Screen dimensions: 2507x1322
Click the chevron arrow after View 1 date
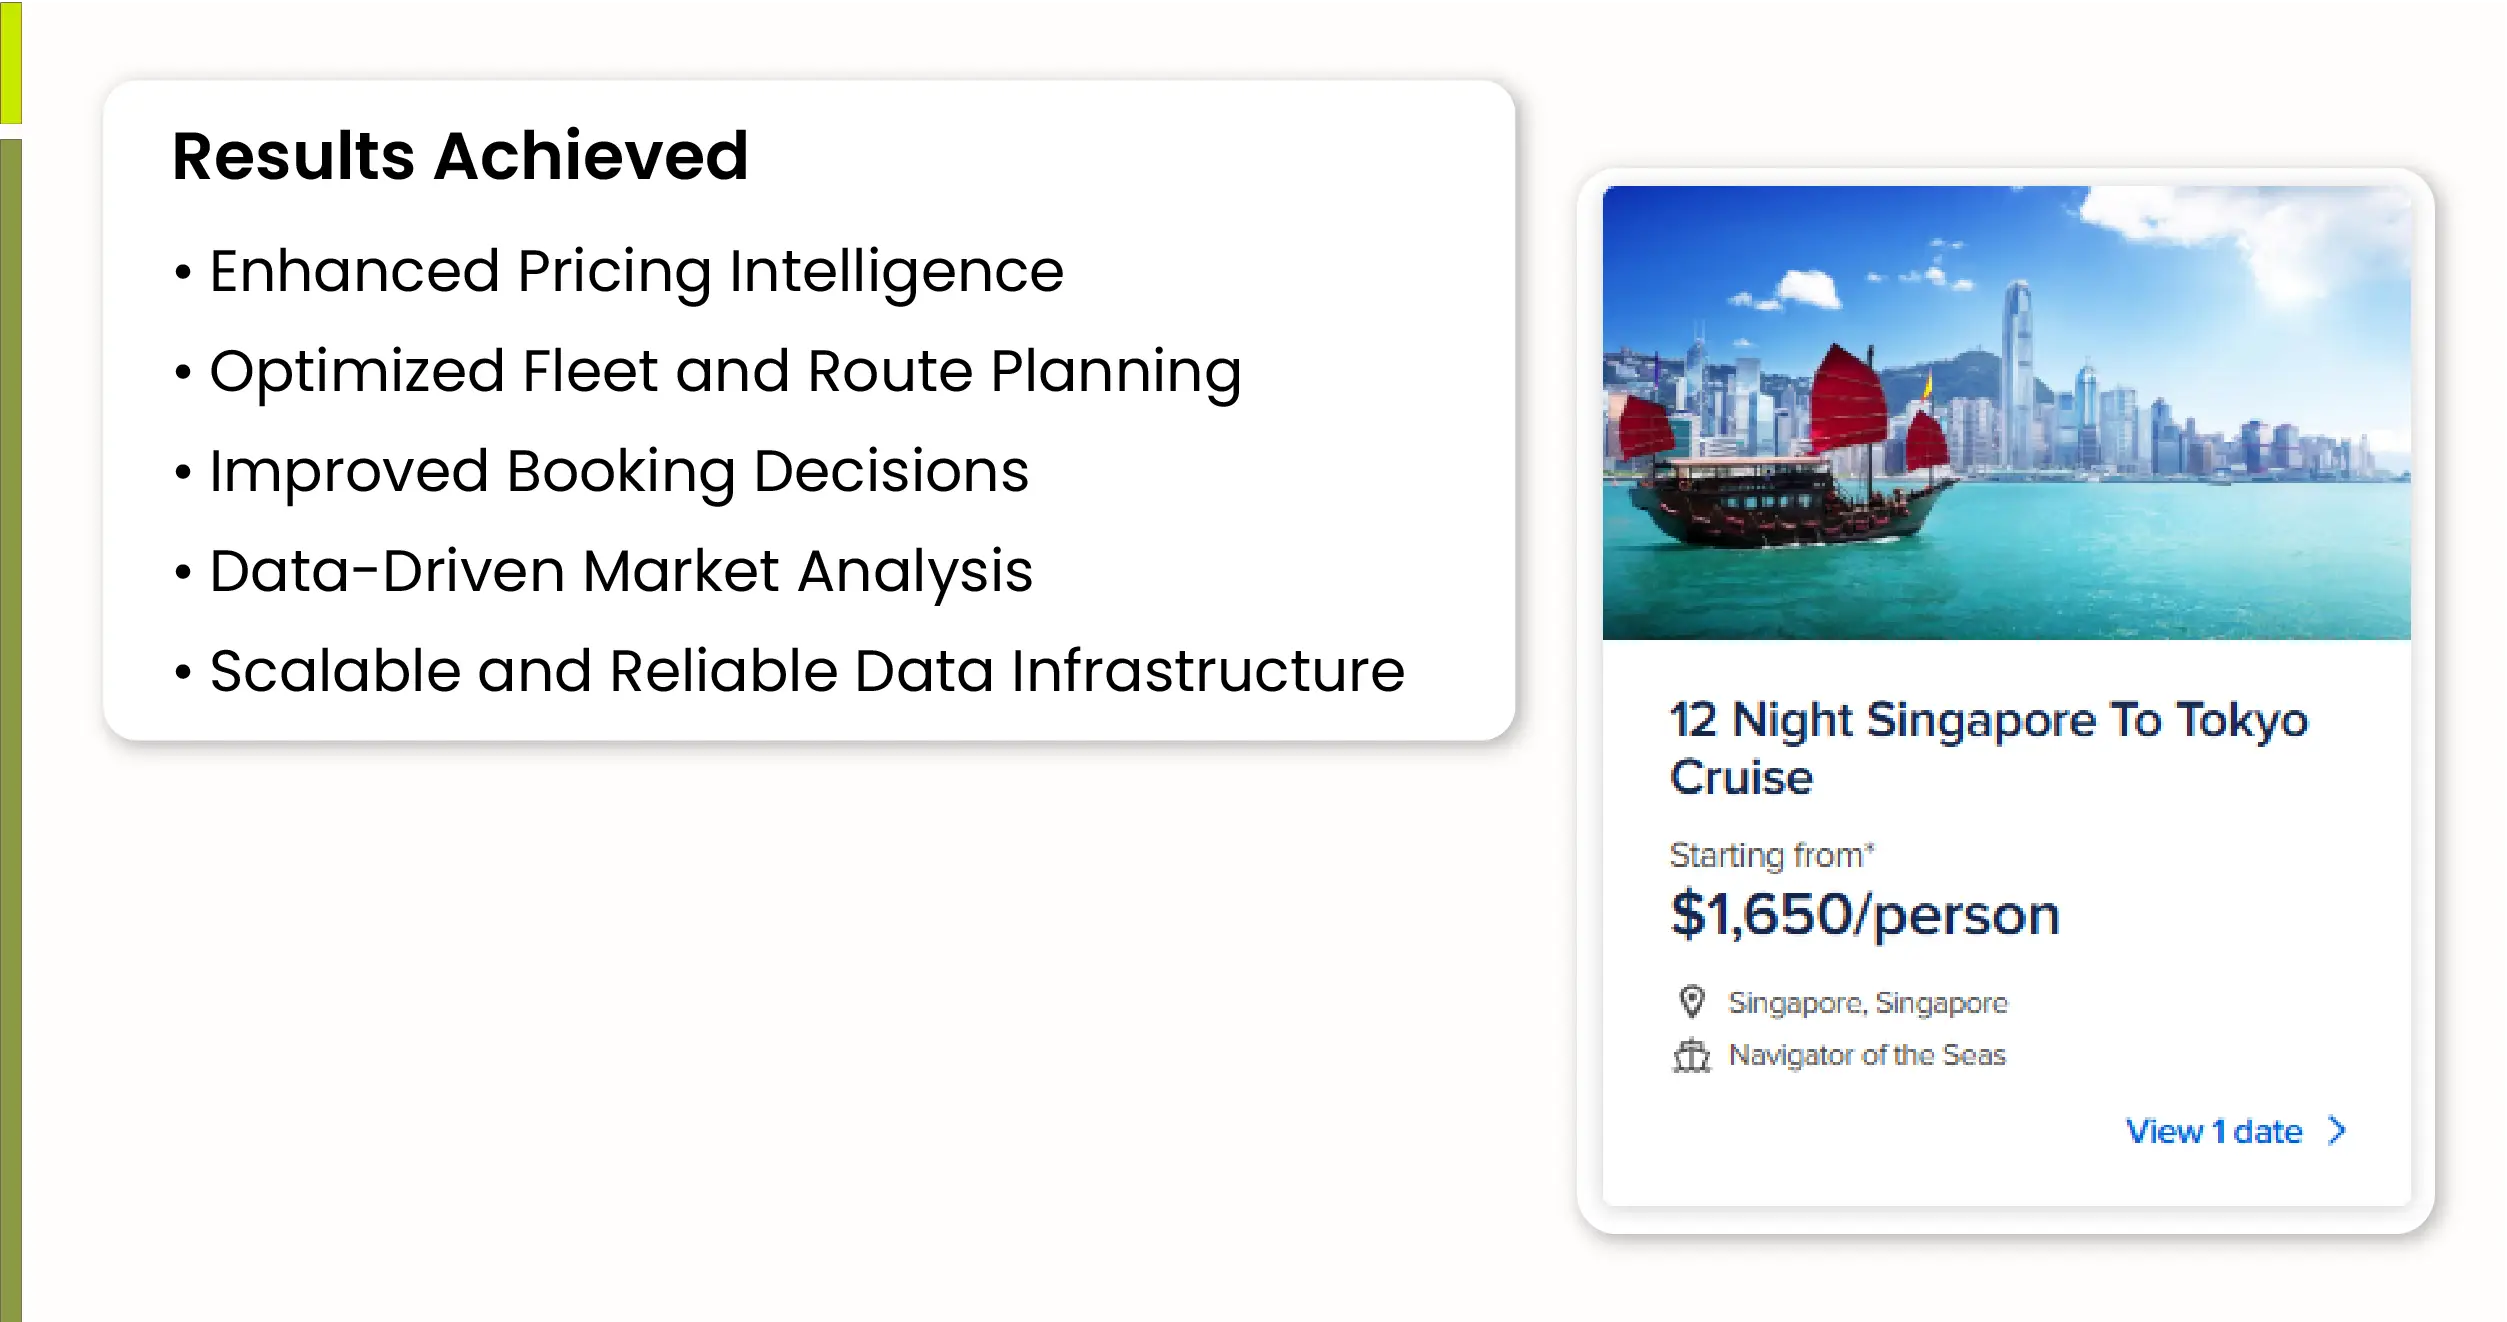coord(2337,1131)
